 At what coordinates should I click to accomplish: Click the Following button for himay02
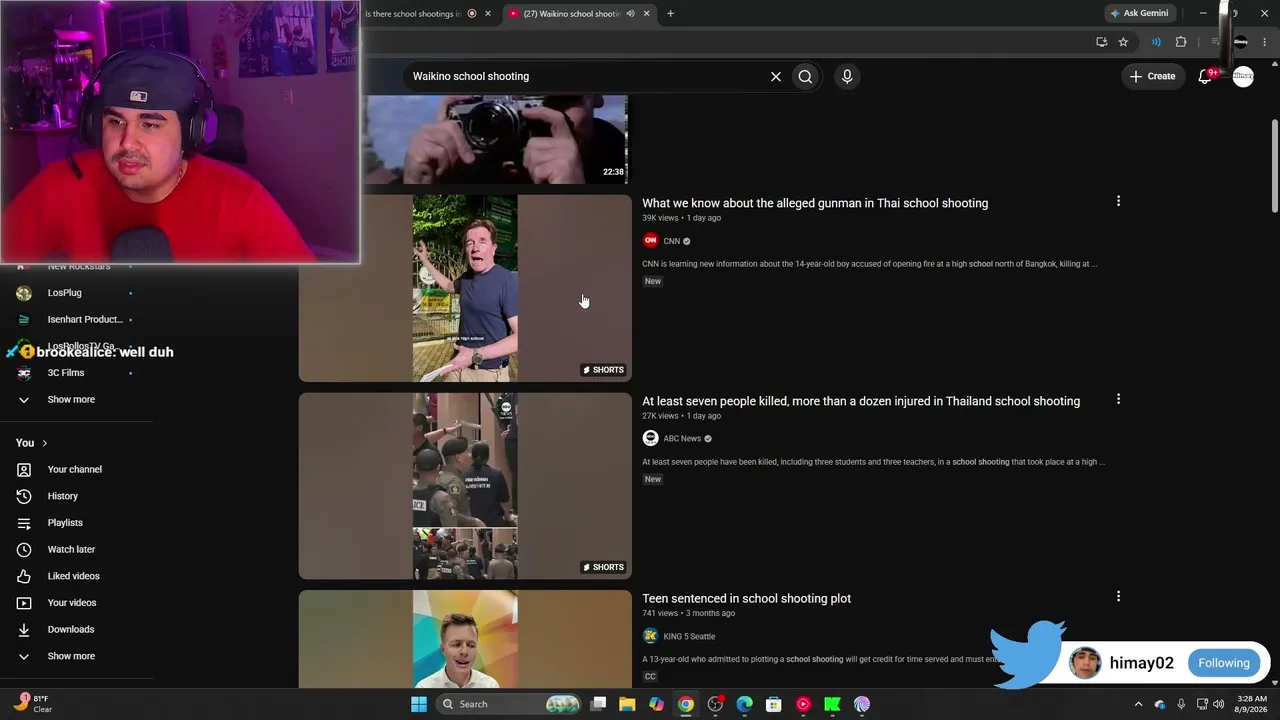point(1224,663)
